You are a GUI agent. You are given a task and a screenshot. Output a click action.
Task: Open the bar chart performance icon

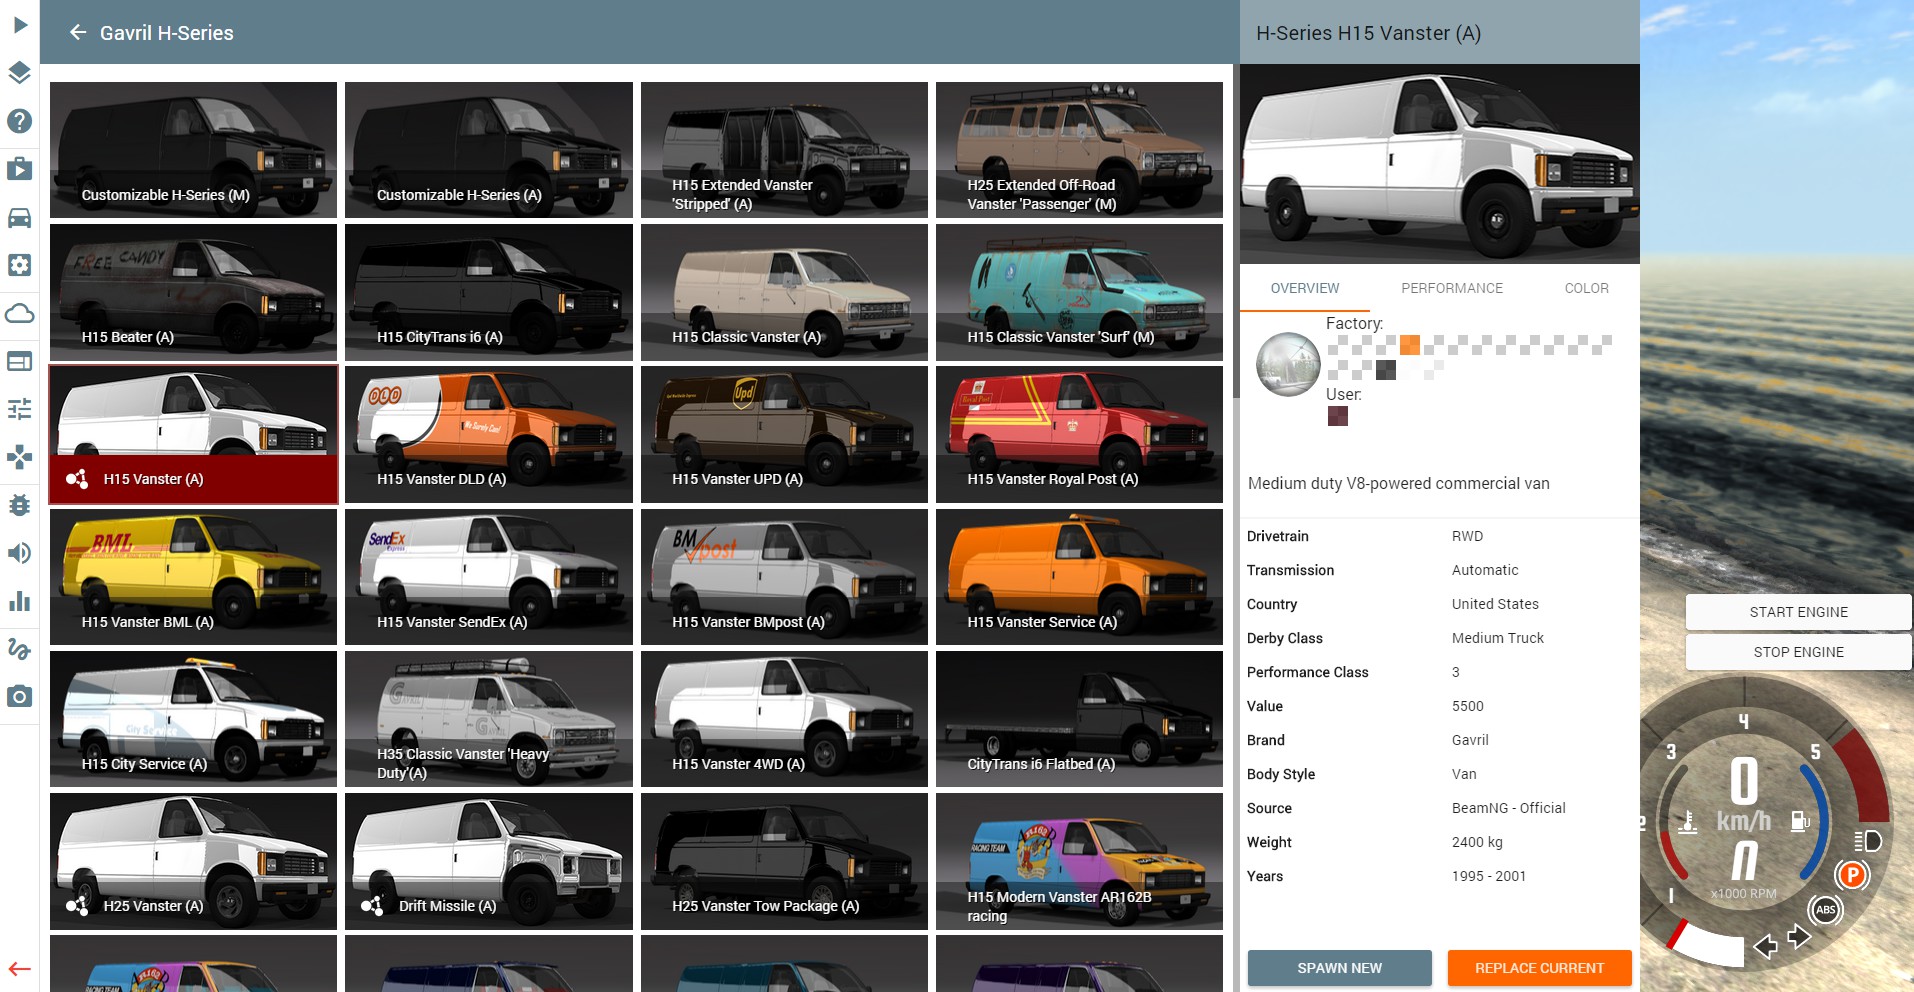coord(19,601)
